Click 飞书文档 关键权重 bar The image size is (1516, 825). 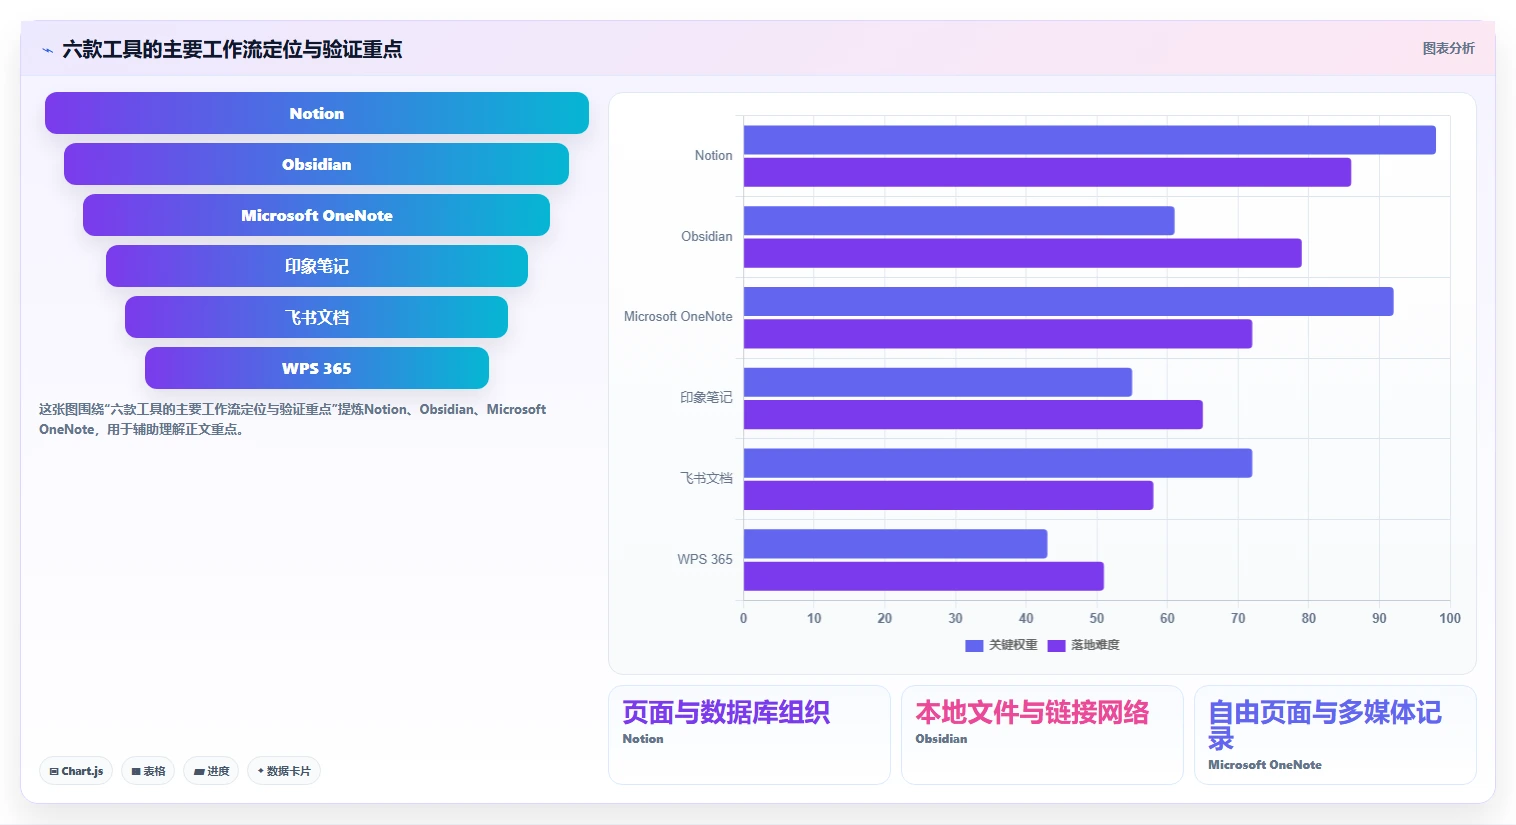click(x=997, y=463)
